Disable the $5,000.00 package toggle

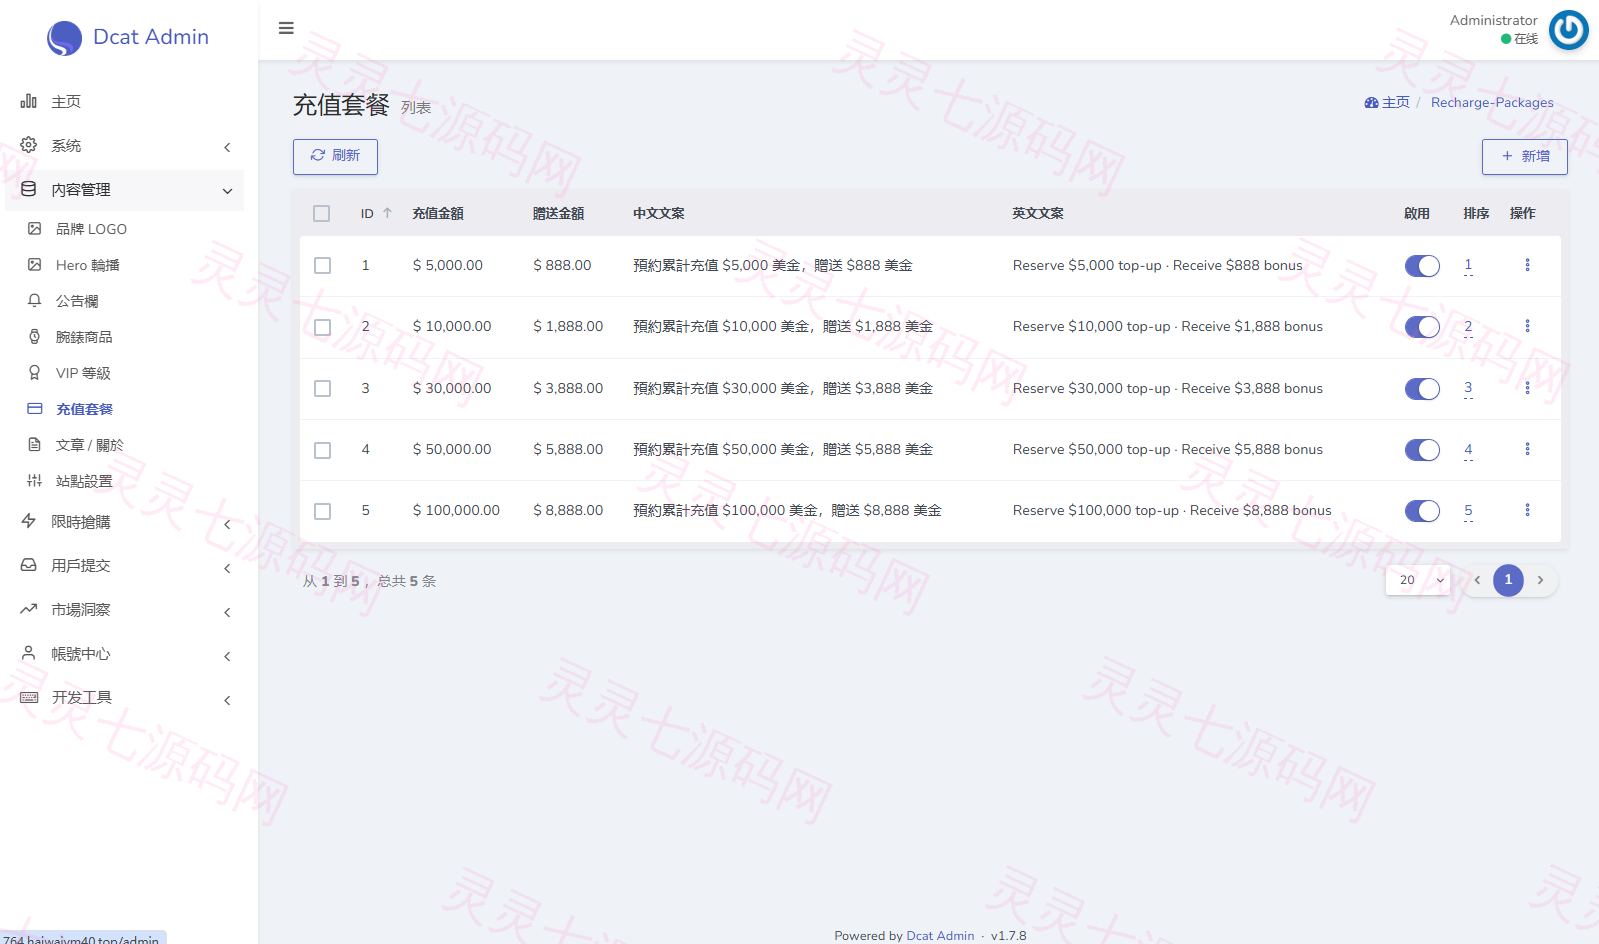(x=1422, y=266)
